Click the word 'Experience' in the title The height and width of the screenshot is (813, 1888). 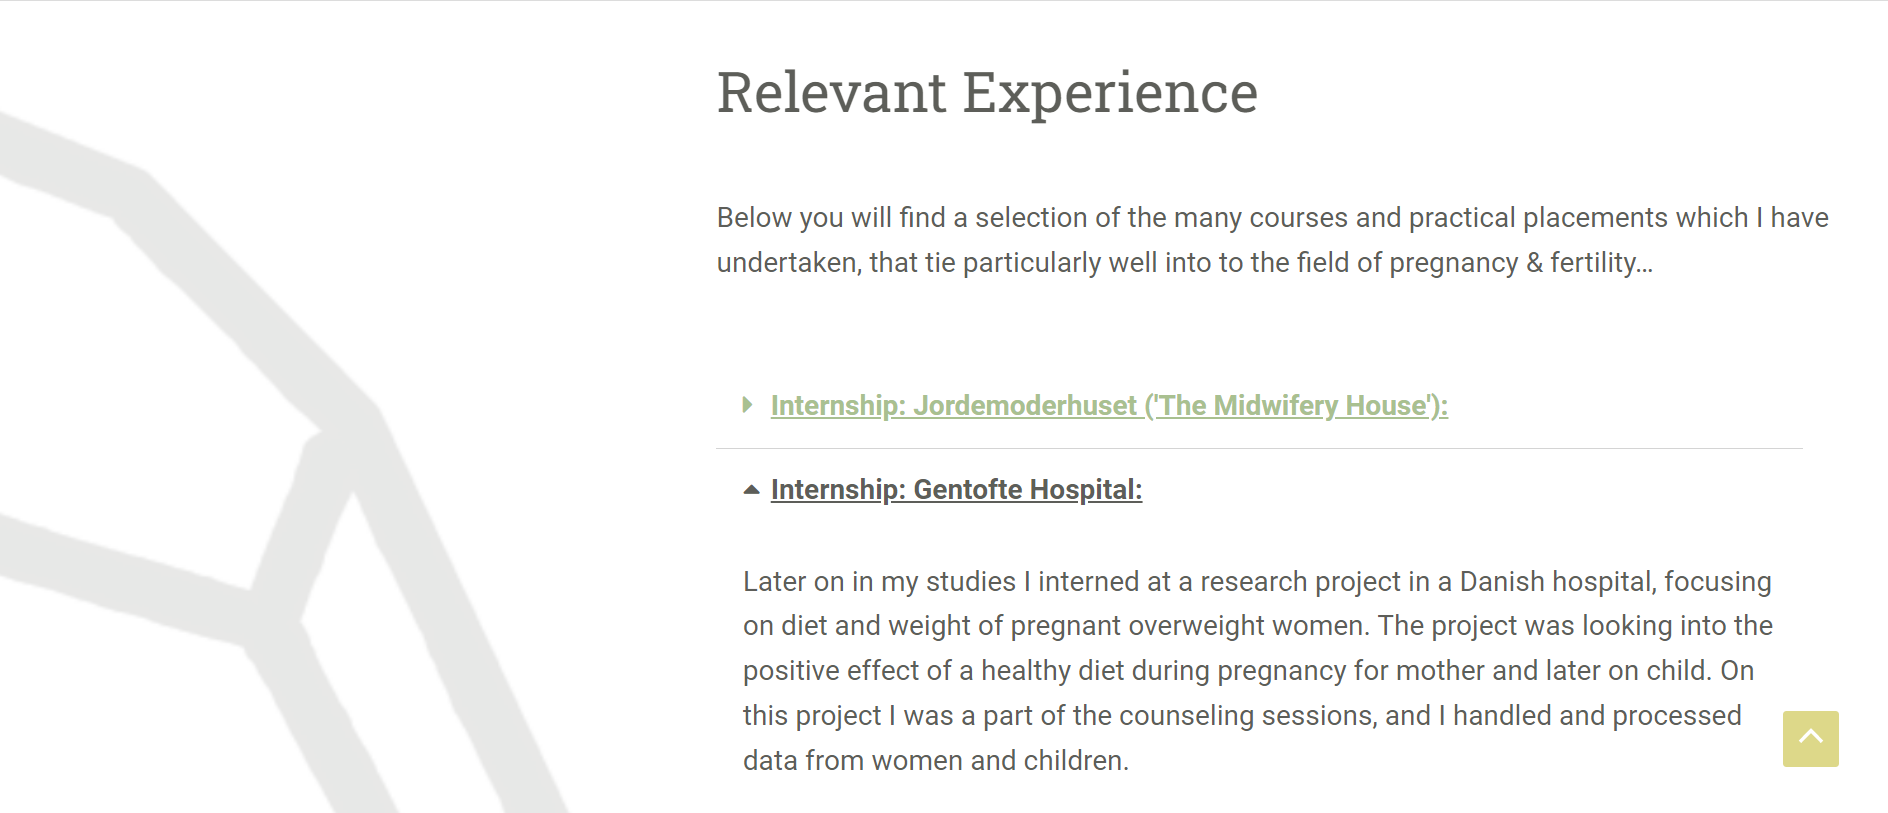coord(1110,93)
